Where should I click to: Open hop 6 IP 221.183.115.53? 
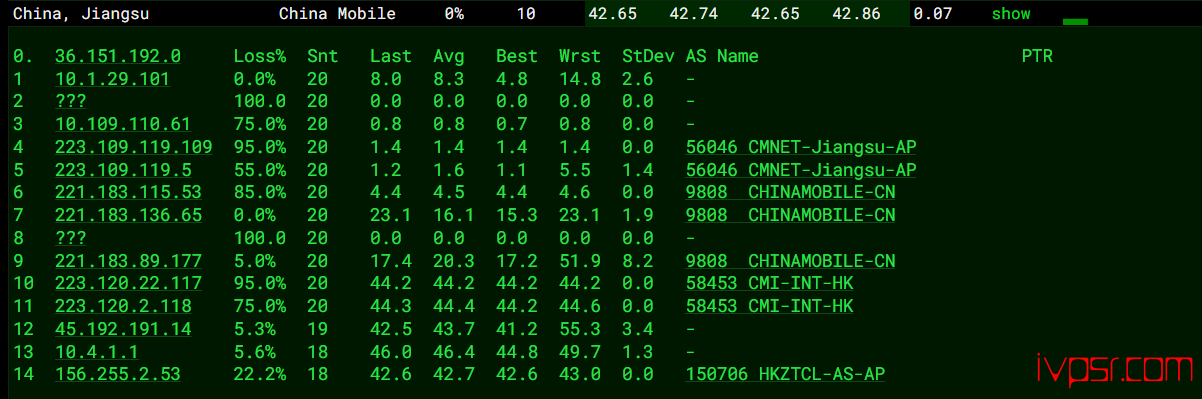pos(128,192)
